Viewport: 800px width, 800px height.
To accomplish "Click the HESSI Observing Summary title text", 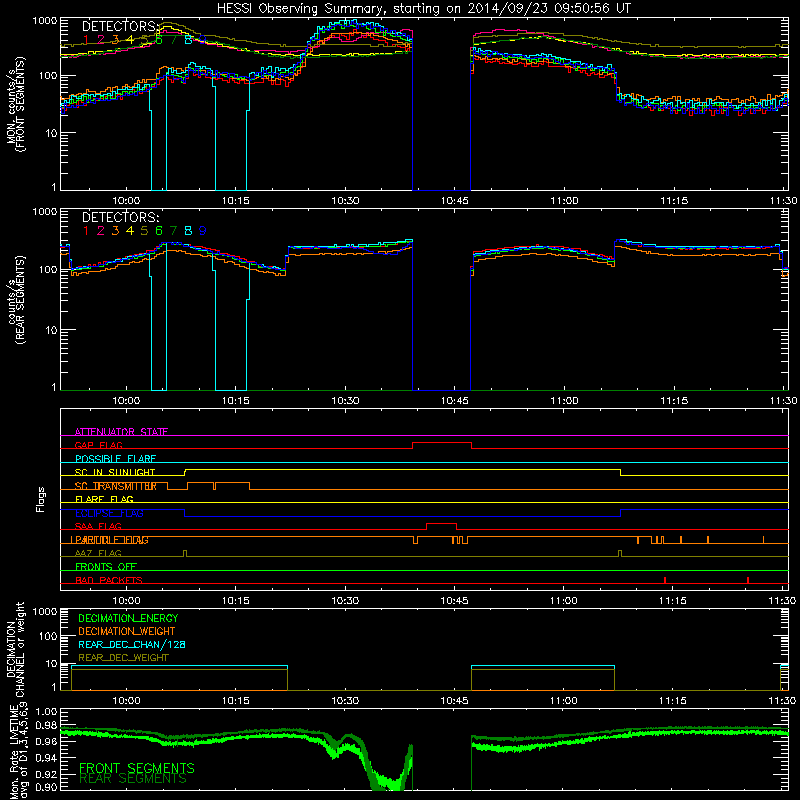I will pos(423,8).
